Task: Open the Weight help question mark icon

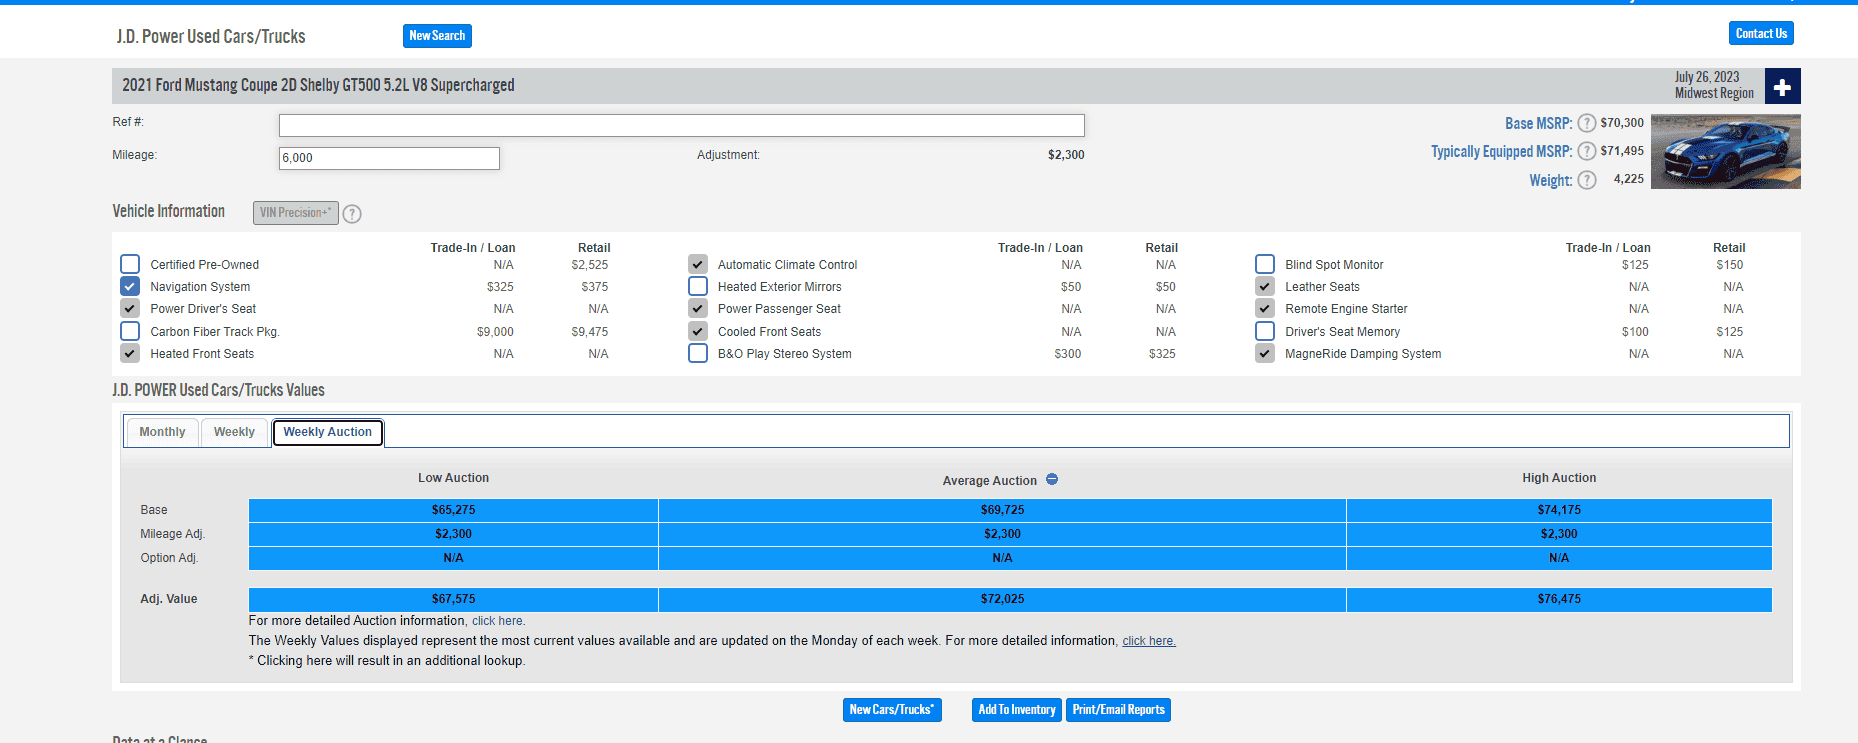Action: 1587,180
